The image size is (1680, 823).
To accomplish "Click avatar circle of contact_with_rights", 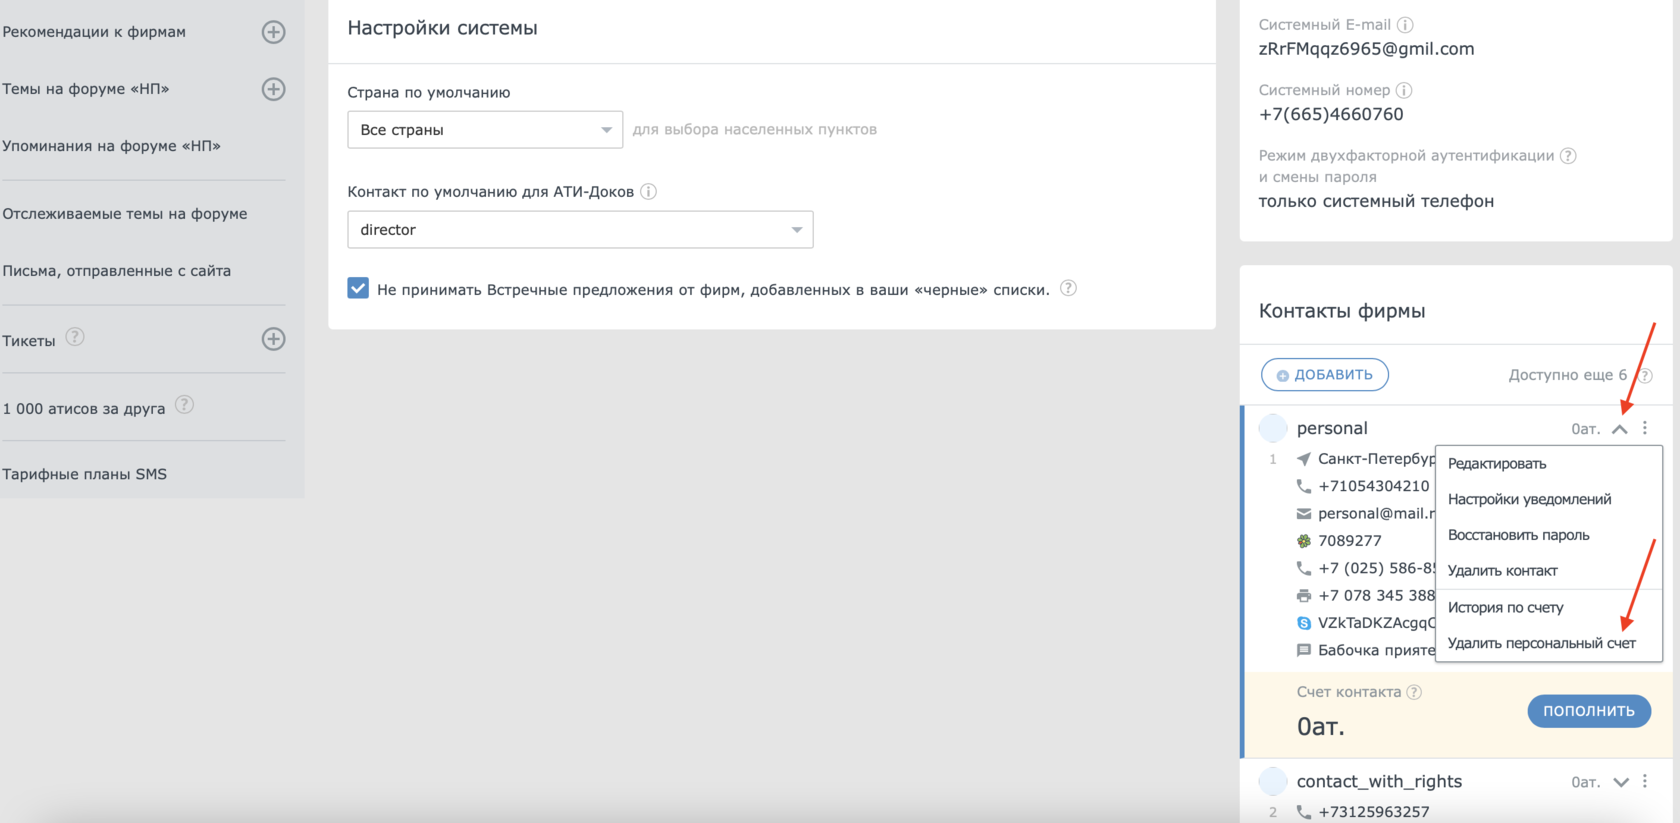I will (1273, 781).
